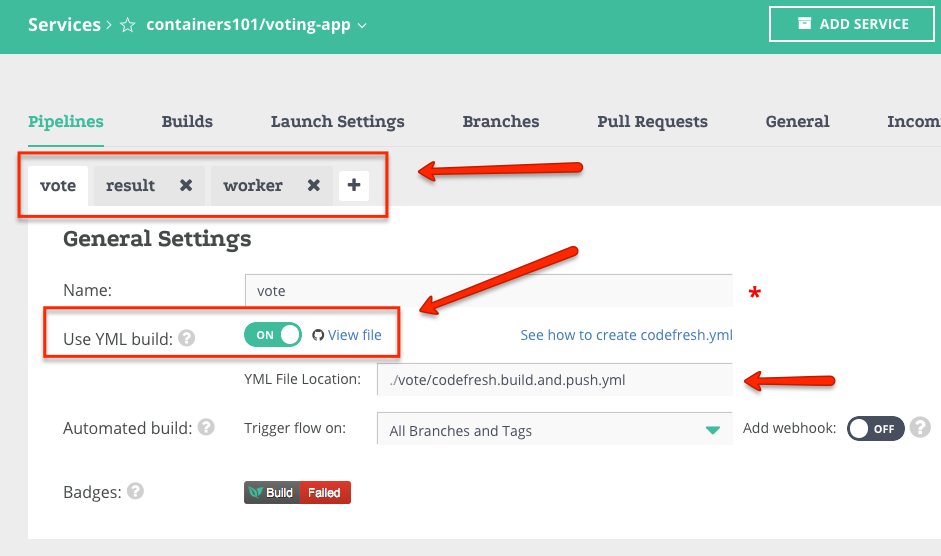Open the General tab
Viewport: 941px width, 556px height.
pos(797,121)
